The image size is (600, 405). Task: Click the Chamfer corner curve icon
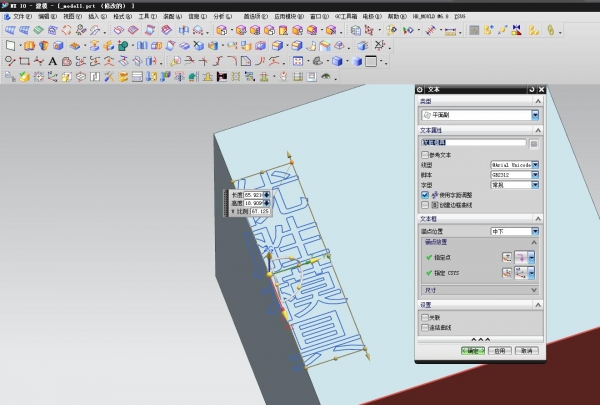tap(246, 61)
